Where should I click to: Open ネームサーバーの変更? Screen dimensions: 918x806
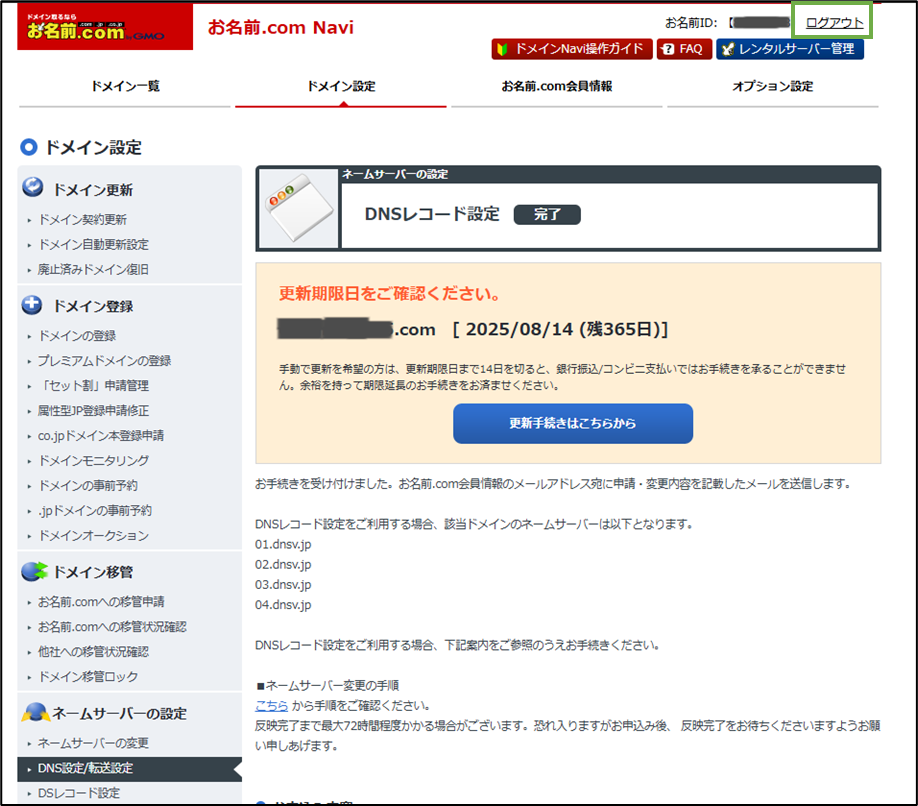94,743
